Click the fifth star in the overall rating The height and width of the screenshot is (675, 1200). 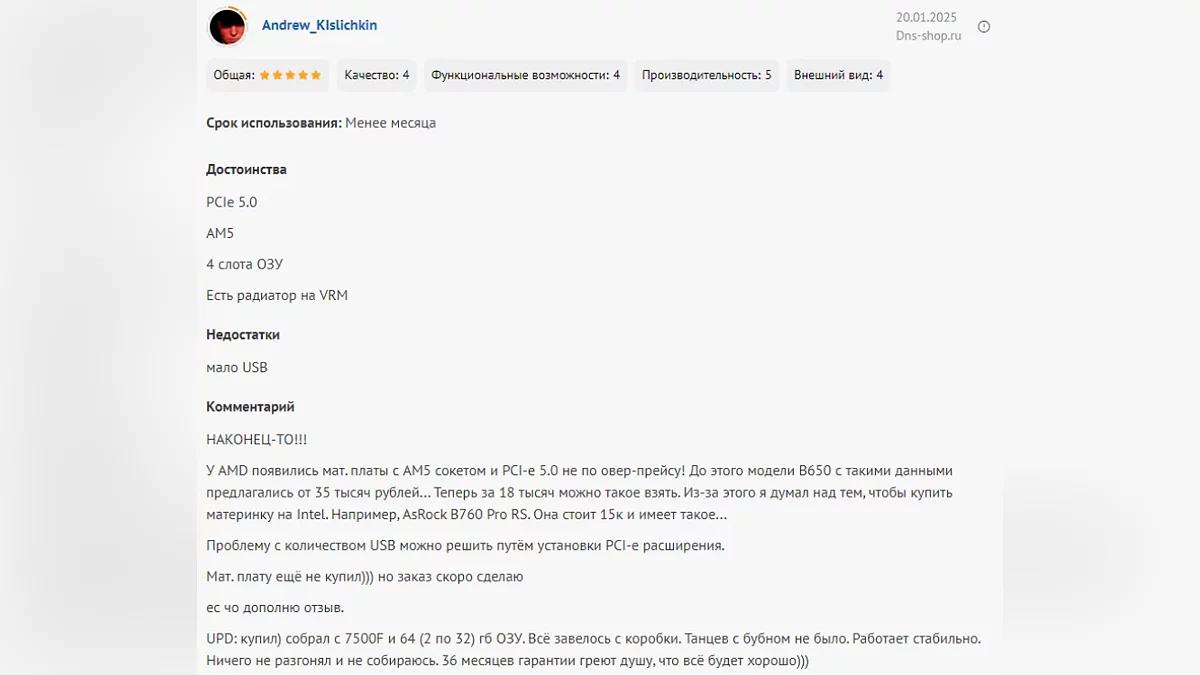point(316,75)
